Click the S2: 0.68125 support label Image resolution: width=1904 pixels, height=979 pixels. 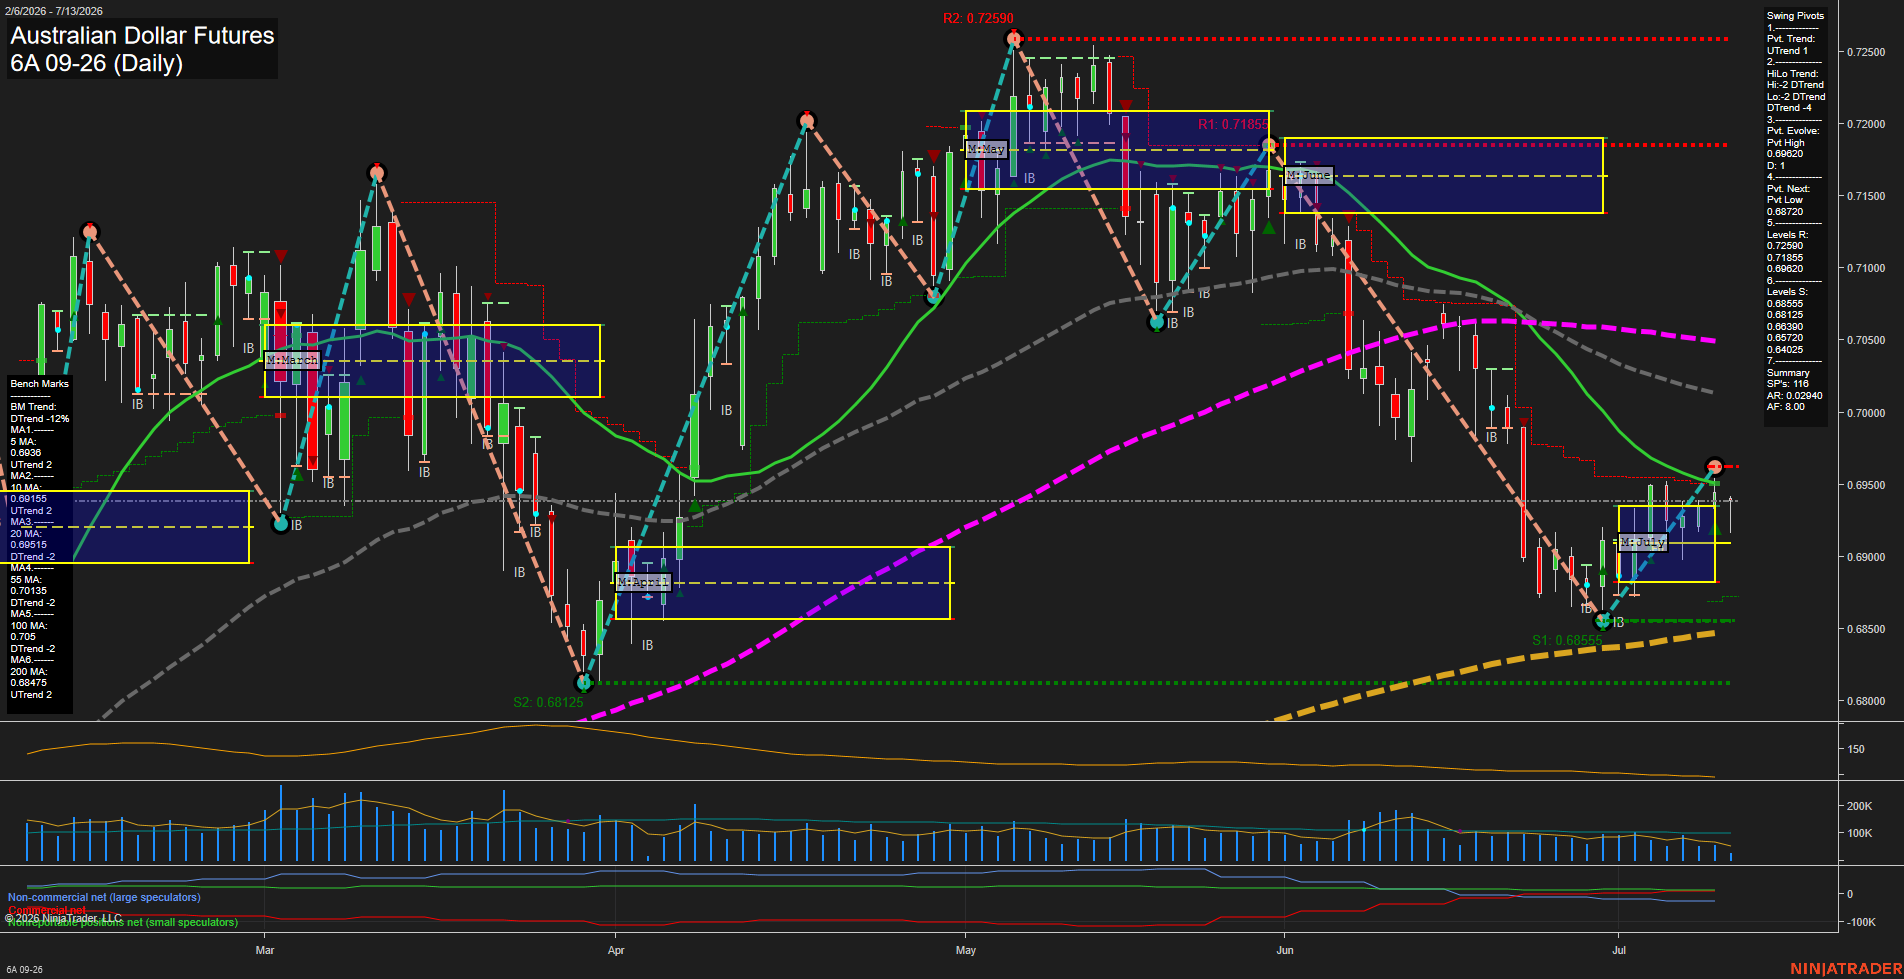tap(548, 702)
